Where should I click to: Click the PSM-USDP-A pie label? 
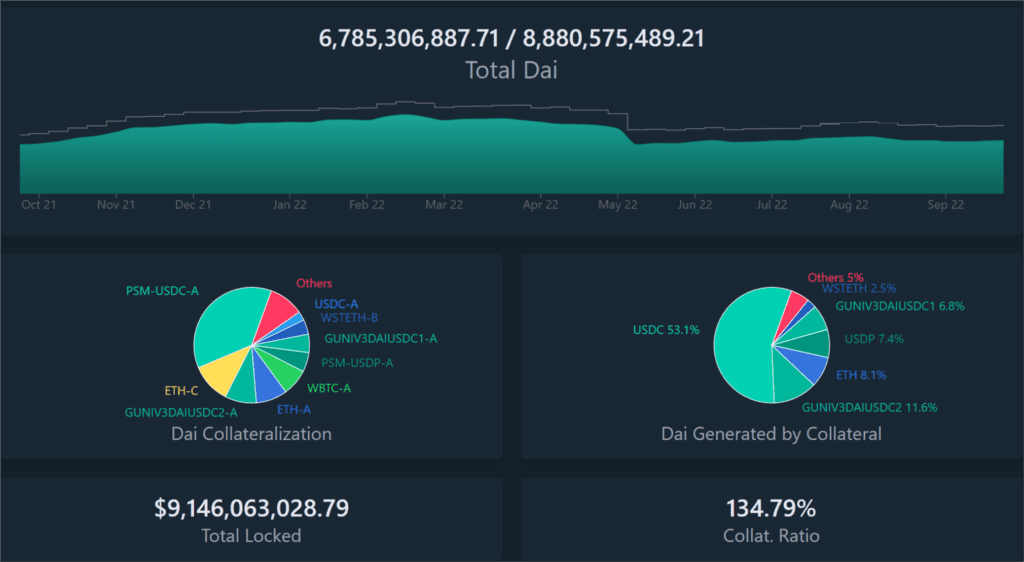(x=357, y=363)
